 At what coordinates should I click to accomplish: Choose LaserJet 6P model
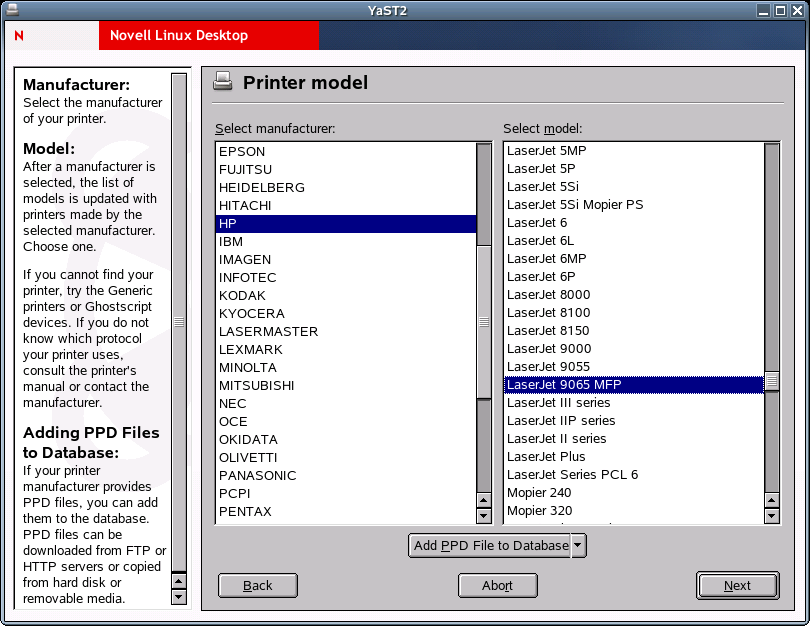click(x=634, y=277)
